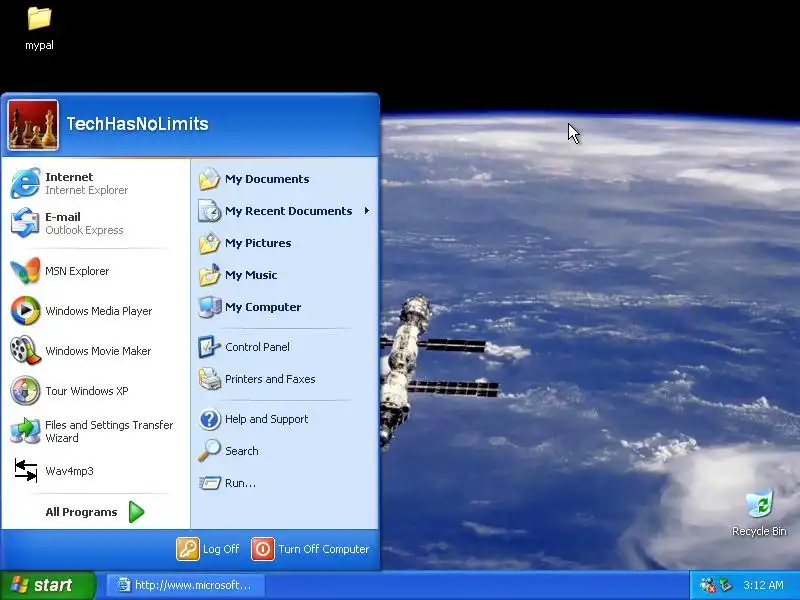Click the My Pictures label
The height and width of the screenshot is (600, 800).
point(258,243)
